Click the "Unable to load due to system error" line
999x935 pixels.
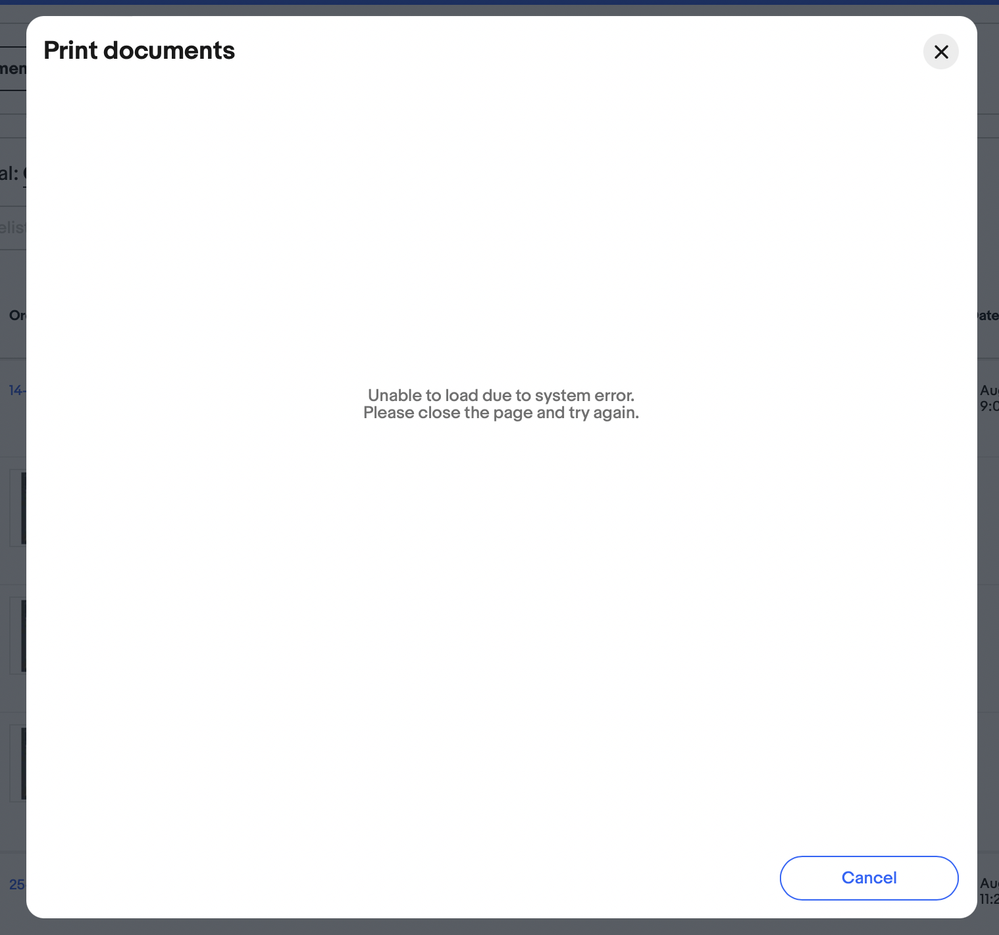pos(500,395)
